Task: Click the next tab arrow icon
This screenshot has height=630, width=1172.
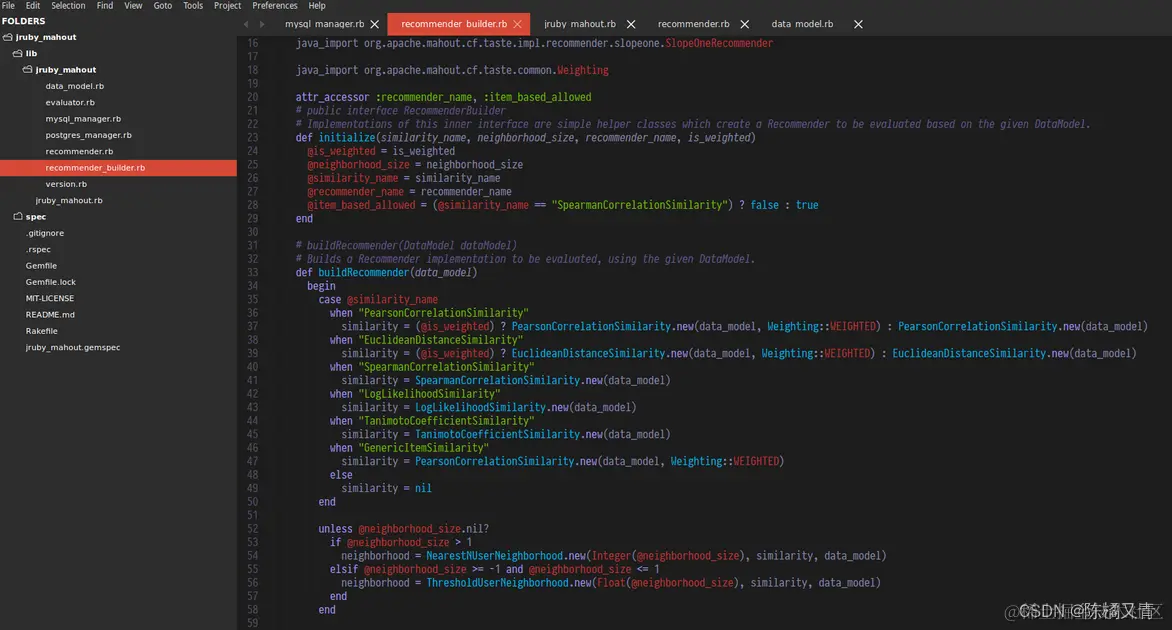Action: [x=262, y=24]
